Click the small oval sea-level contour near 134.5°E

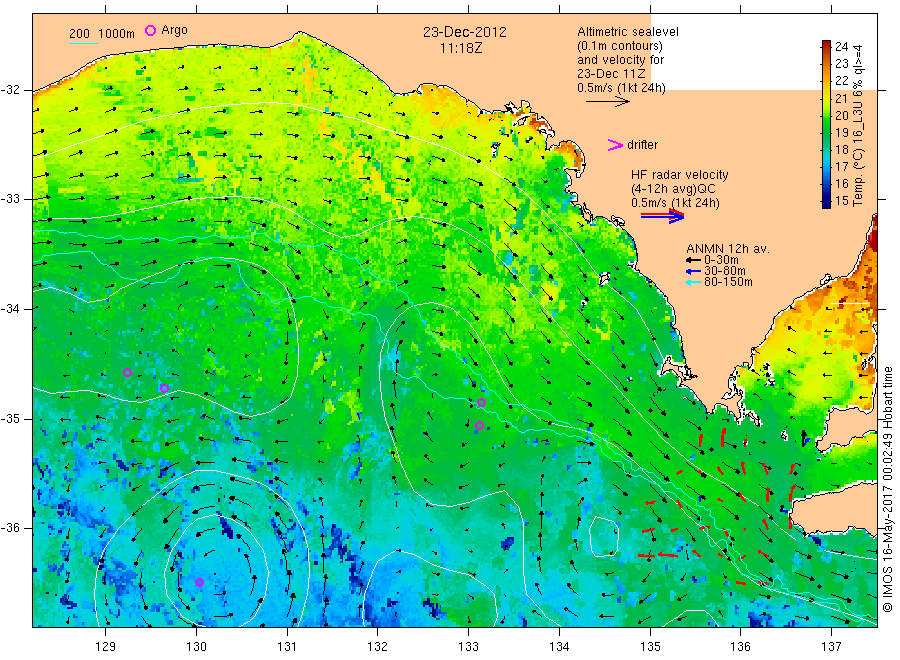[604, 536]
